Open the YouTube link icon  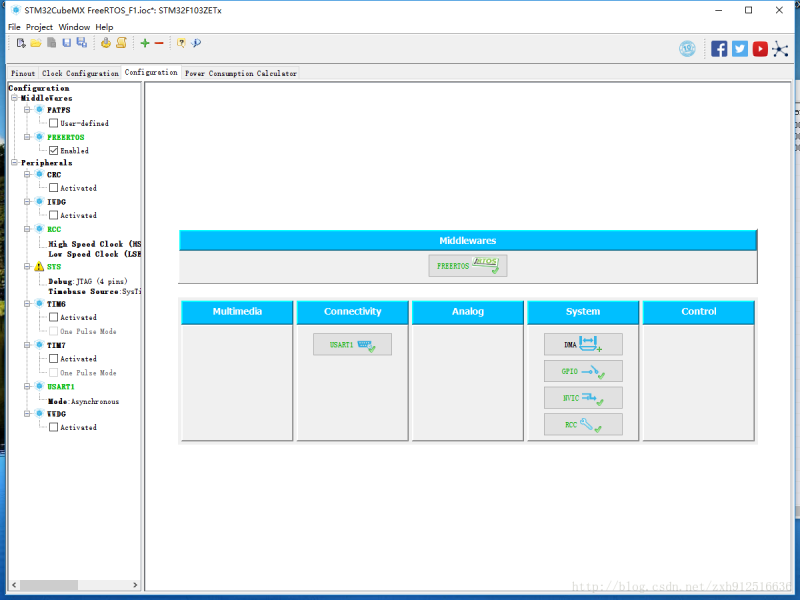click(x=760, y=49)
